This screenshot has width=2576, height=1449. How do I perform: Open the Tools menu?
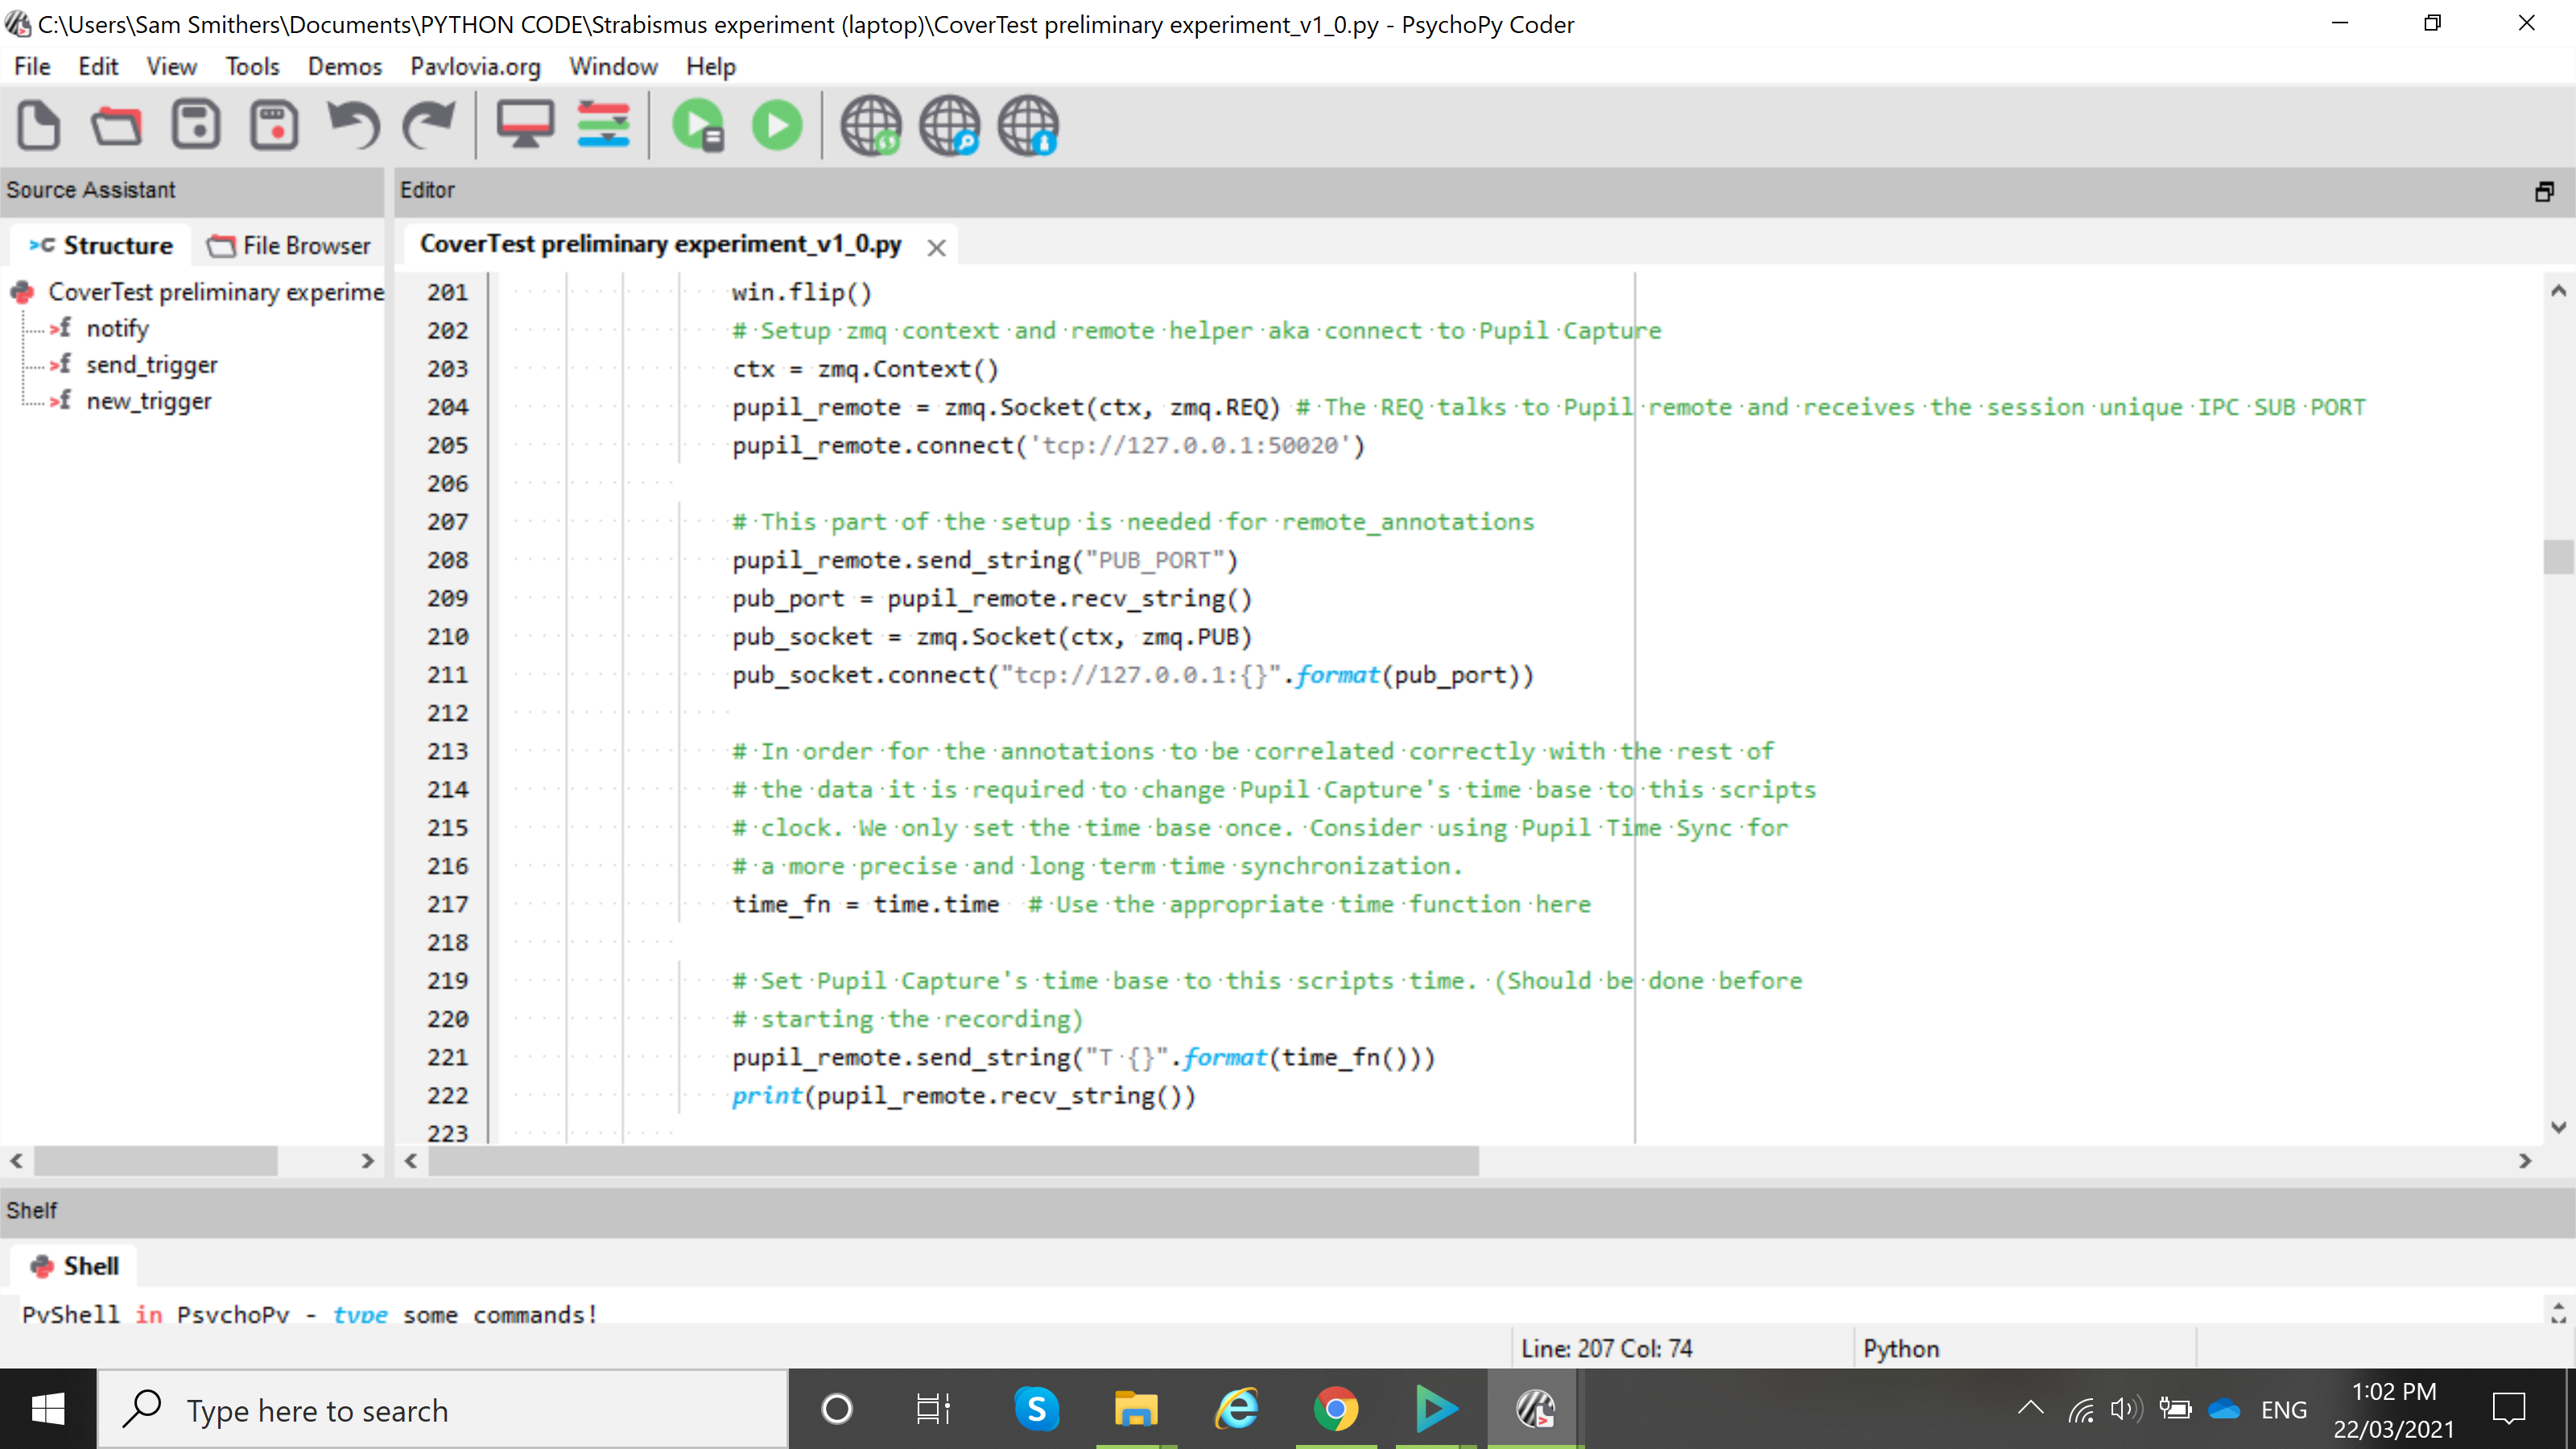click(x=252, y=66)
